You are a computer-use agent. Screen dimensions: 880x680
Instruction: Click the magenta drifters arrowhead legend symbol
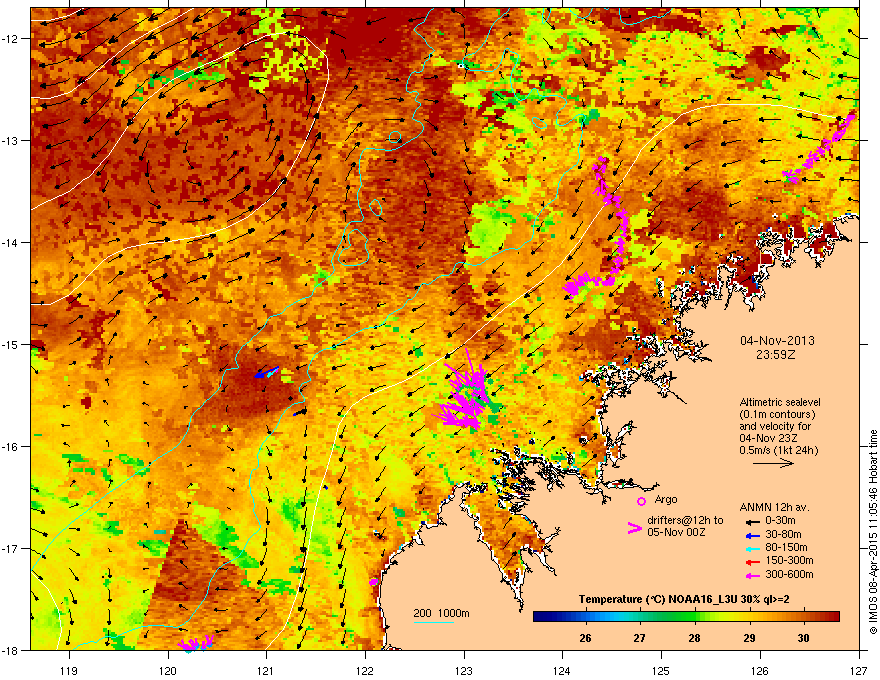point(634,527)
